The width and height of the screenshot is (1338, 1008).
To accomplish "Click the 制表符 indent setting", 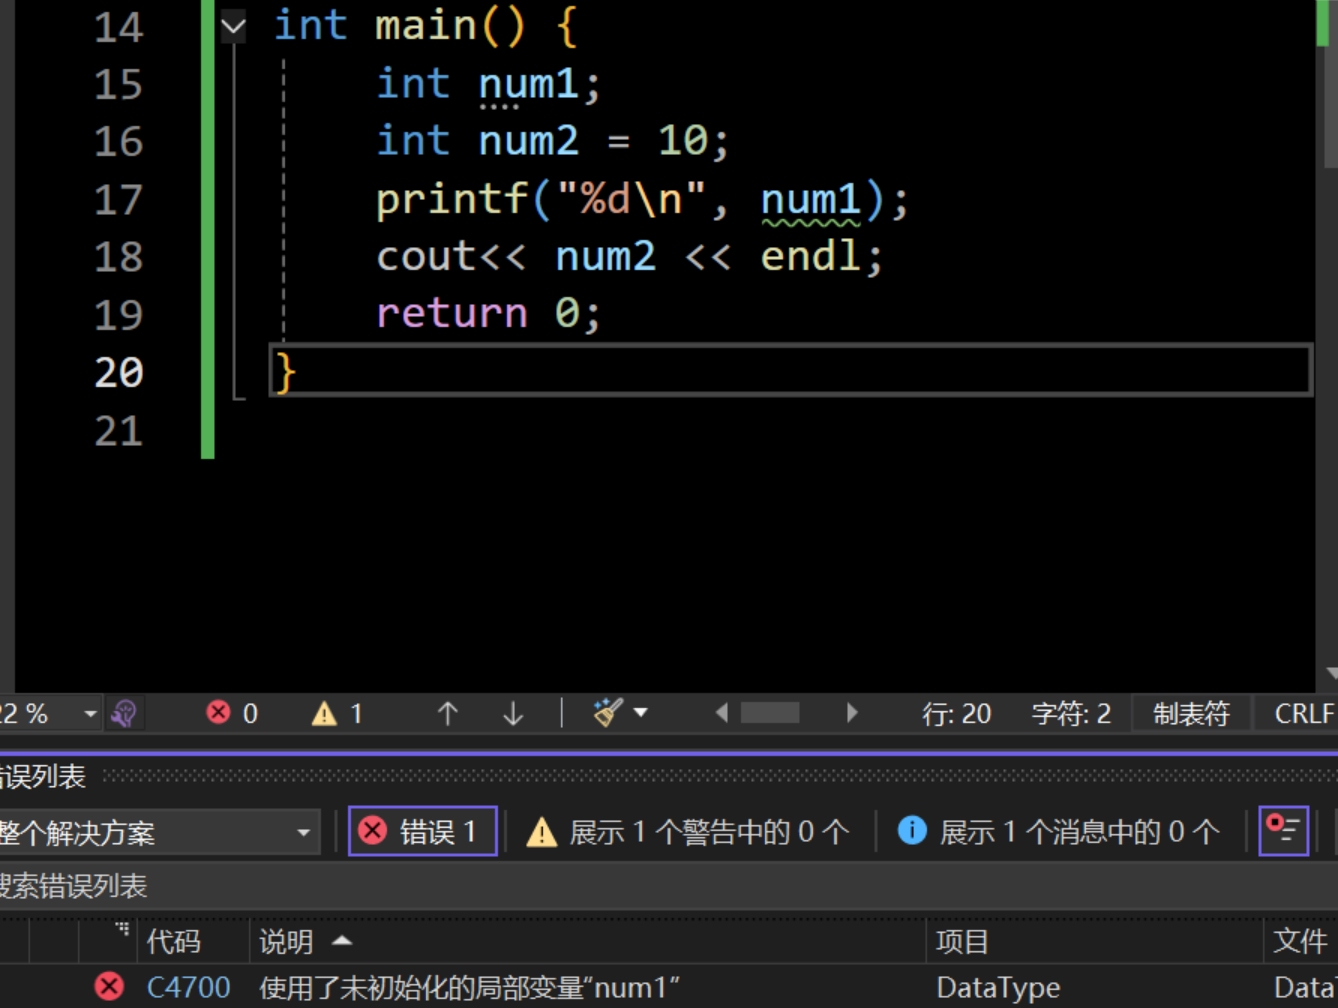I will 1191,714.
